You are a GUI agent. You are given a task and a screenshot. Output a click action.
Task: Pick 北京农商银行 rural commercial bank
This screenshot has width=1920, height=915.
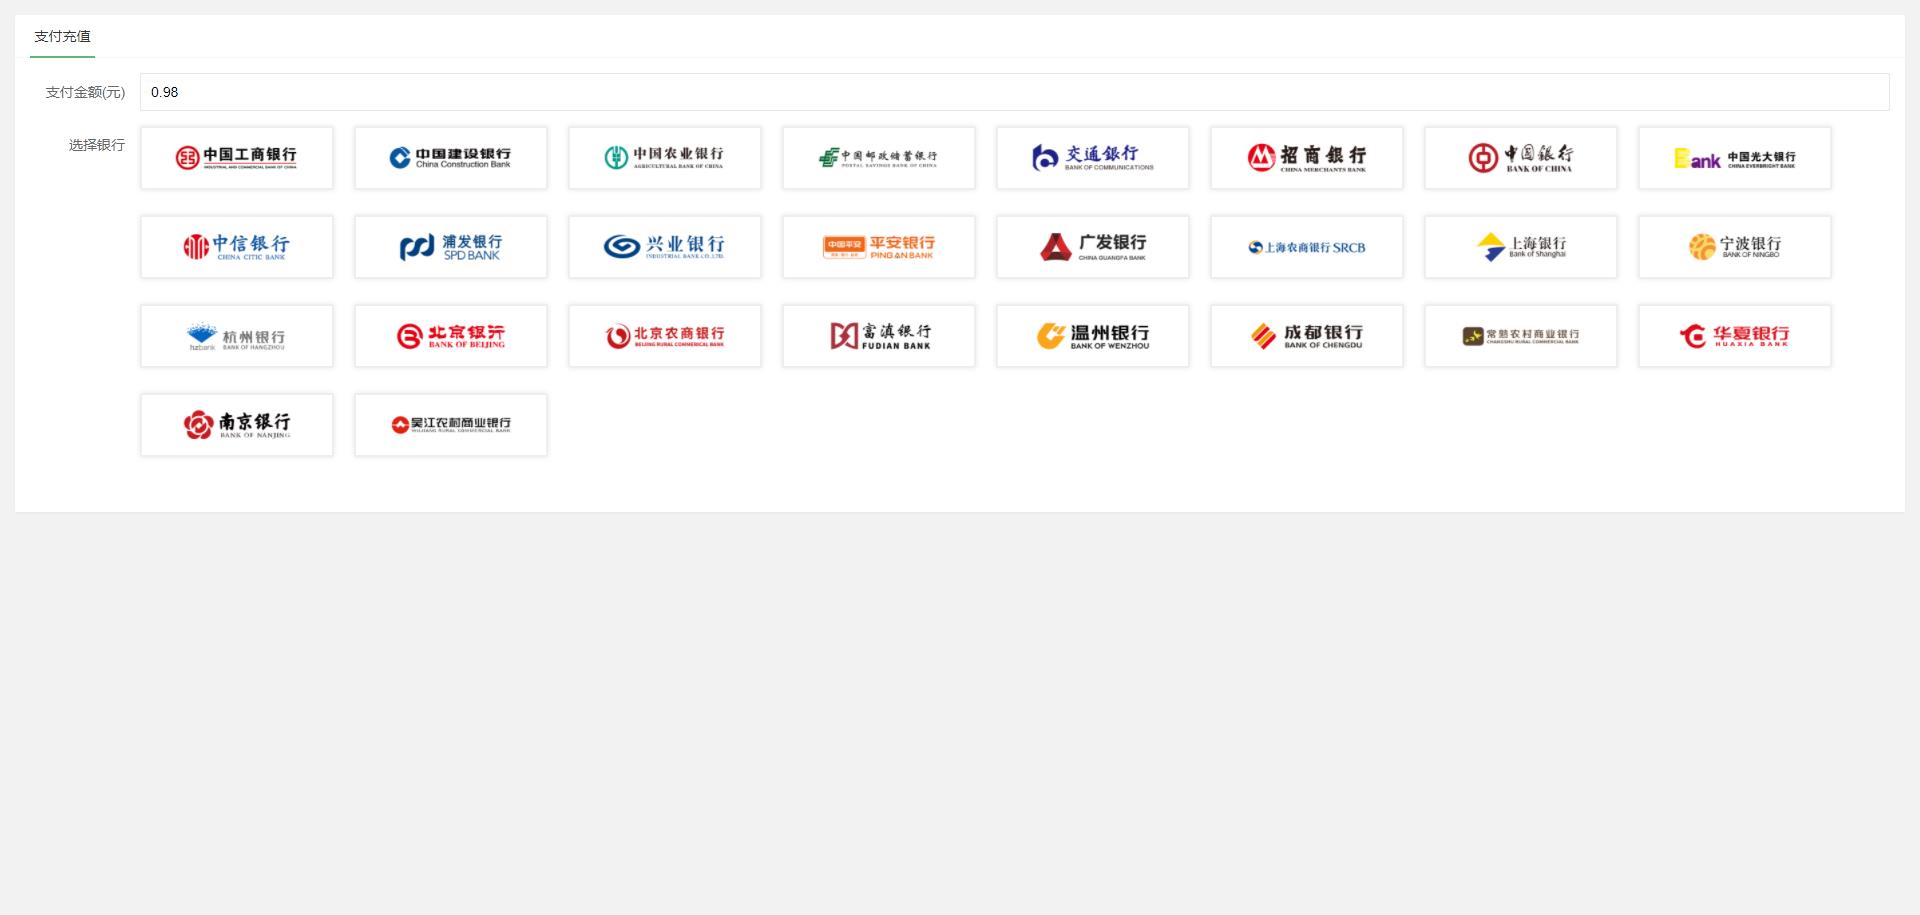(x=665, y=336)
